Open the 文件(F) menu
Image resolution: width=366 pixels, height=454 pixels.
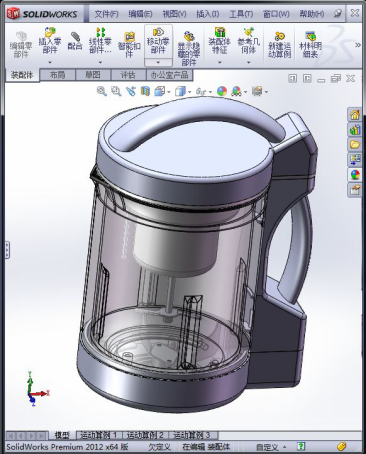coord(106,14)
